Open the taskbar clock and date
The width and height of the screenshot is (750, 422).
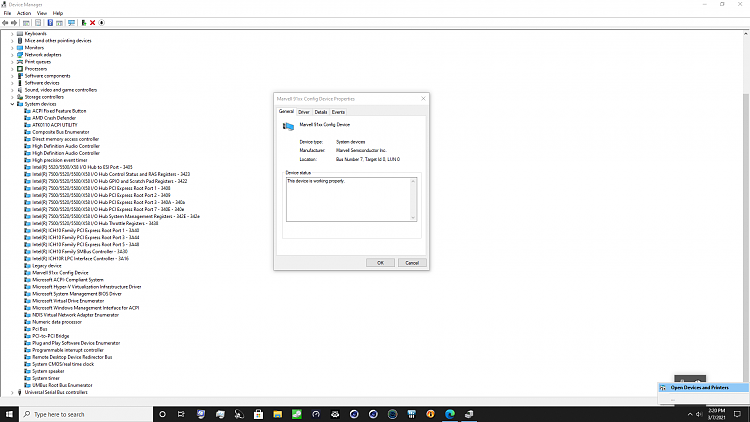click(x=717, y=414)
